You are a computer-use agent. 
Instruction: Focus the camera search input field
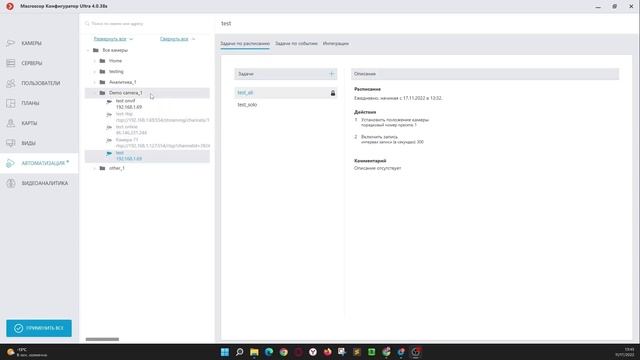pos(147,24)
